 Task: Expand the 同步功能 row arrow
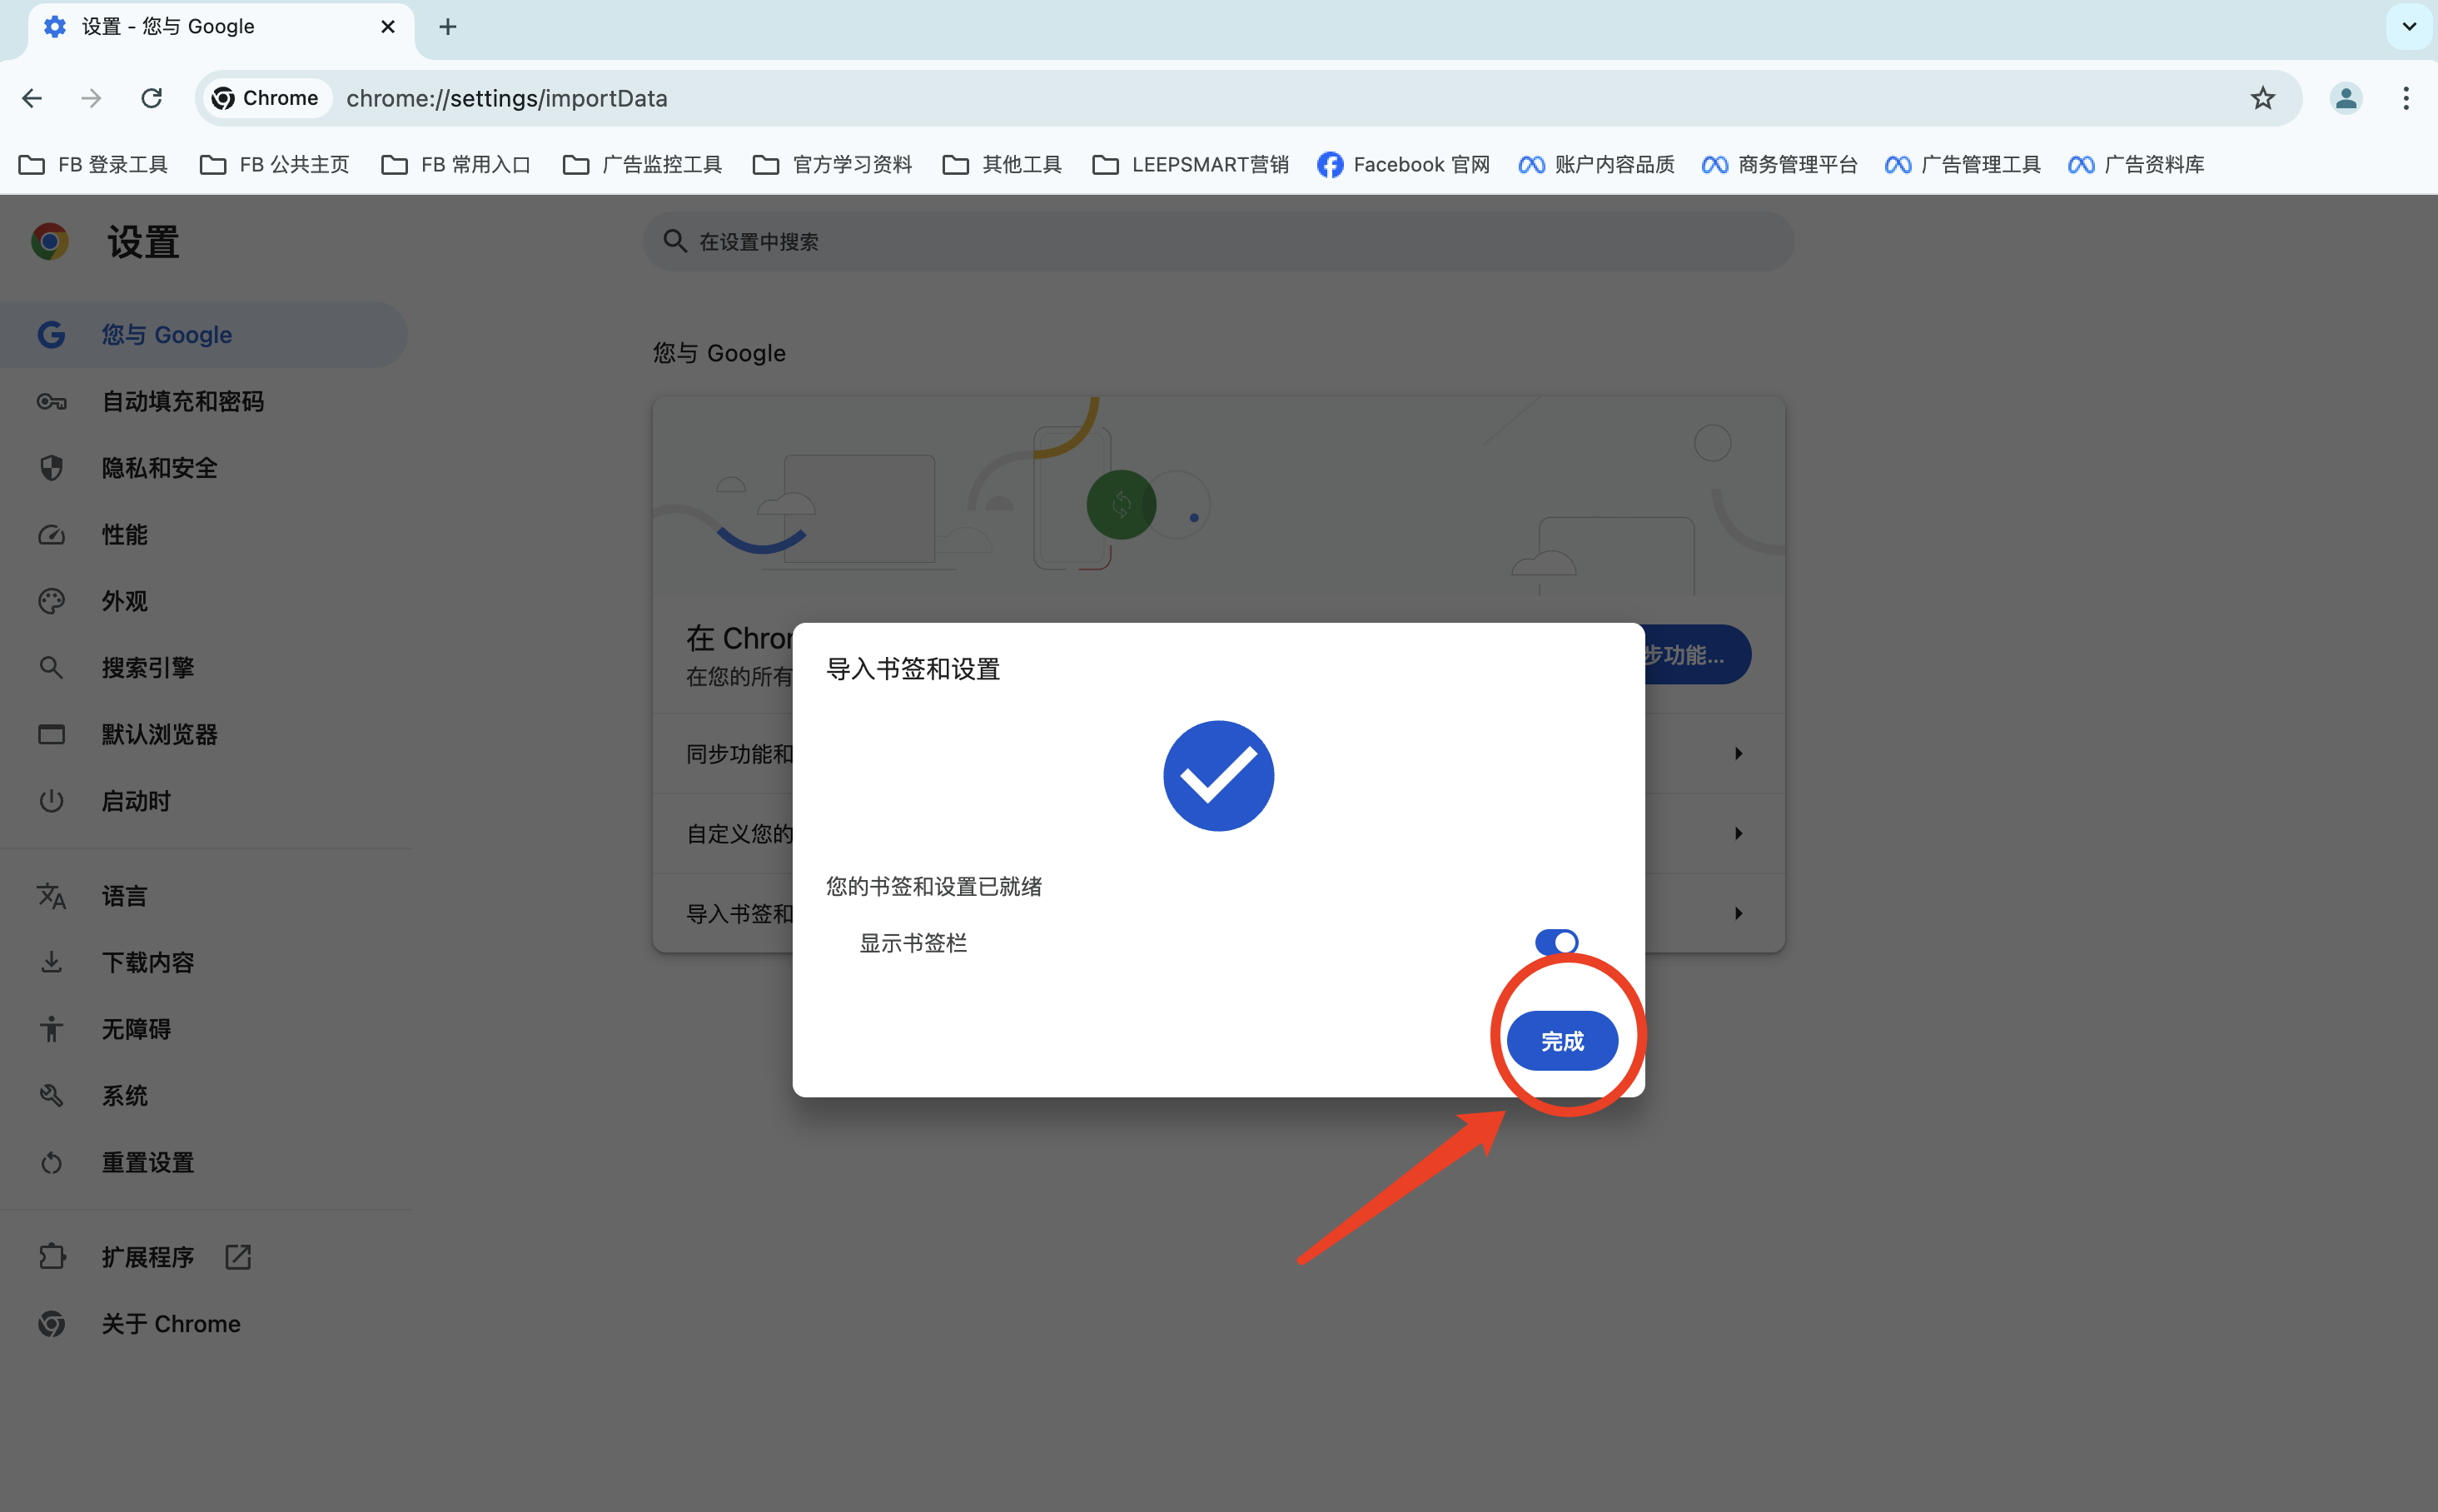click(1738, 753)
